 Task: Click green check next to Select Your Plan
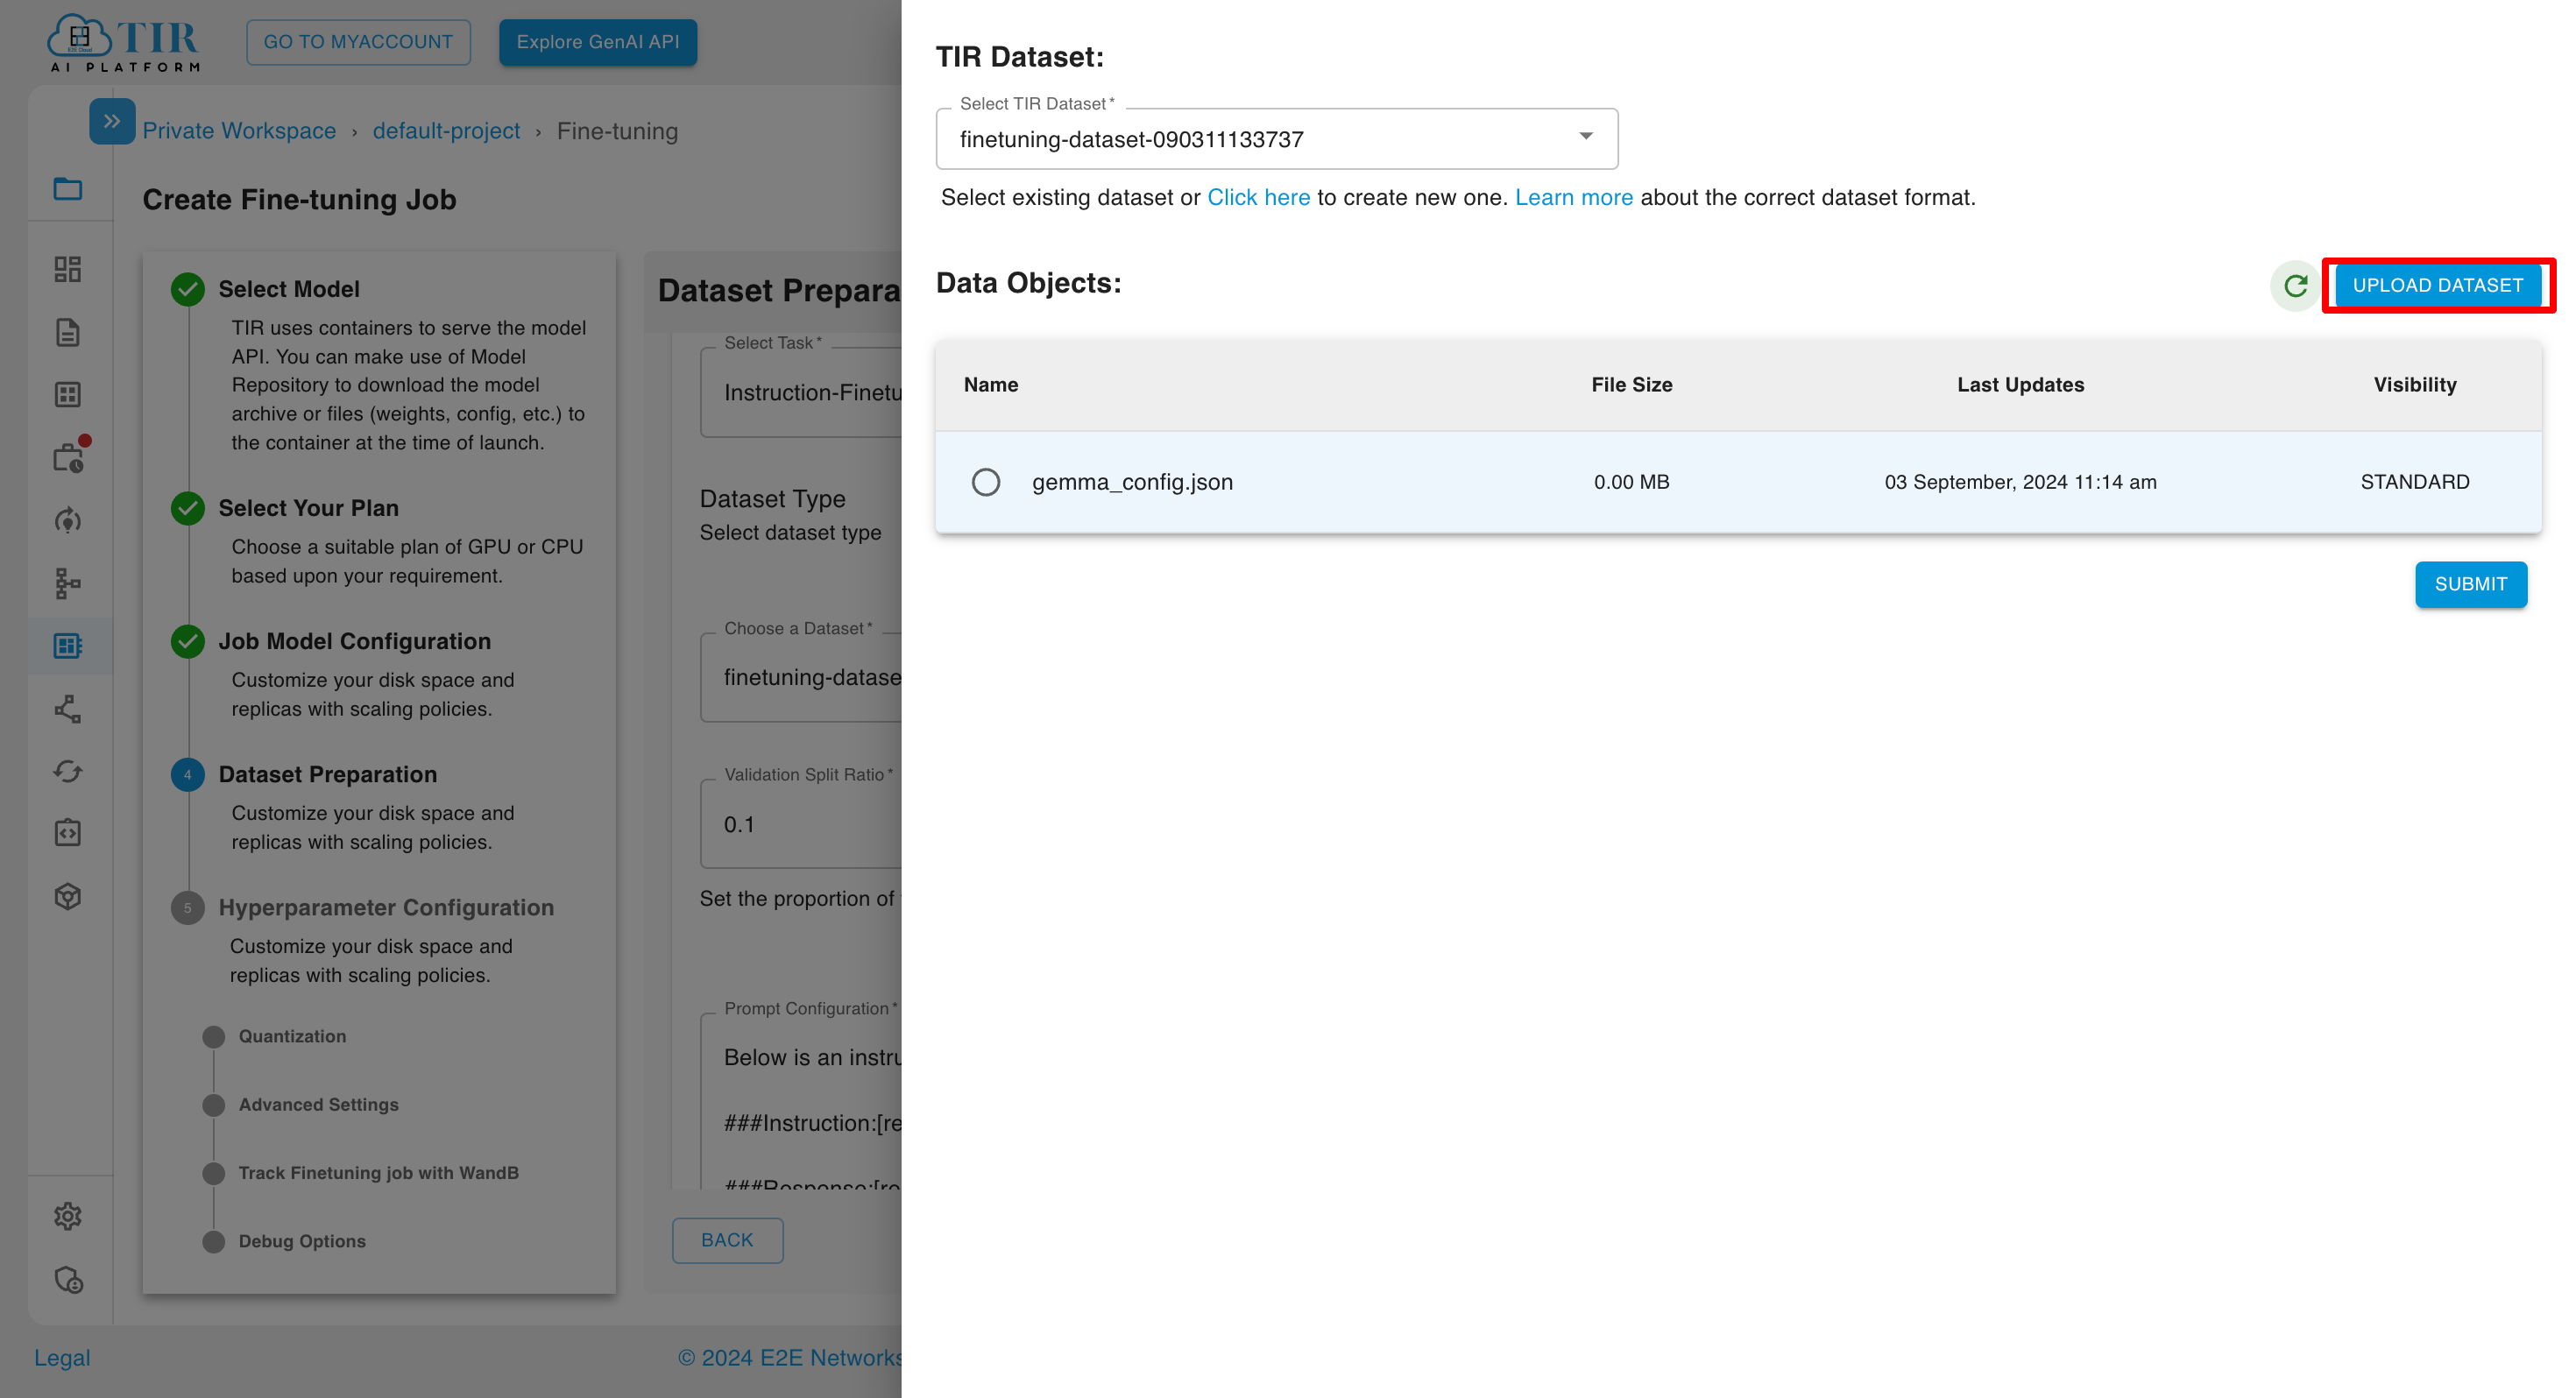point(187,508)
